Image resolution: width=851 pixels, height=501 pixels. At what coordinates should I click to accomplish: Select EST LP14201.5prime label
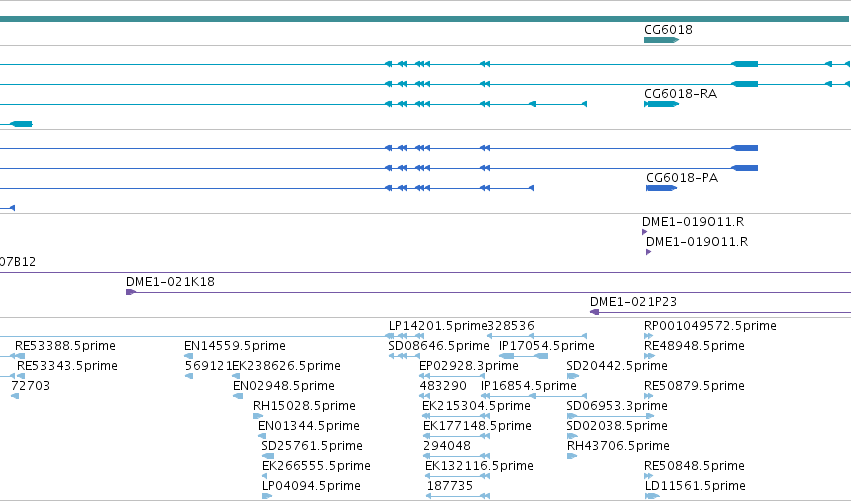pos(437,326)
